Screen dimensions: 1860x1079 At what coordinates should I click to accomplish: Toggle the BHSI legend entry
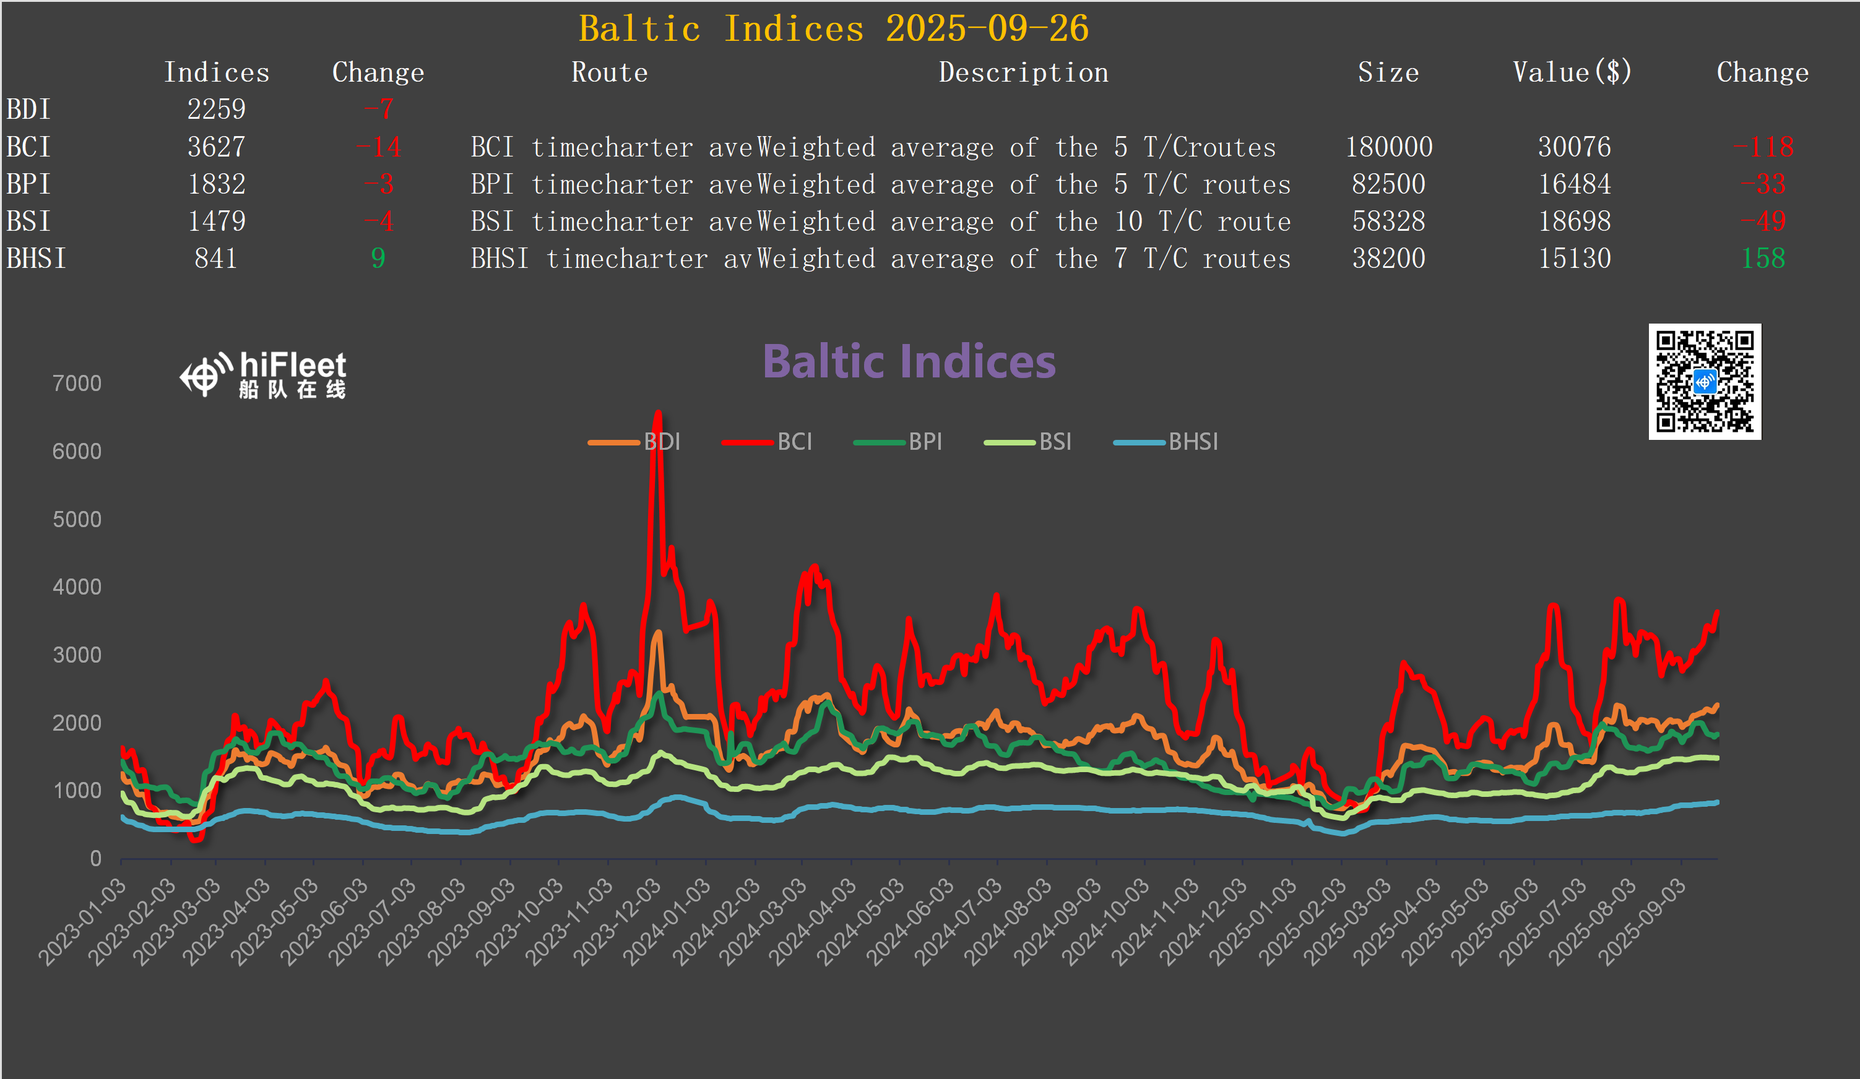[1167, 442]
